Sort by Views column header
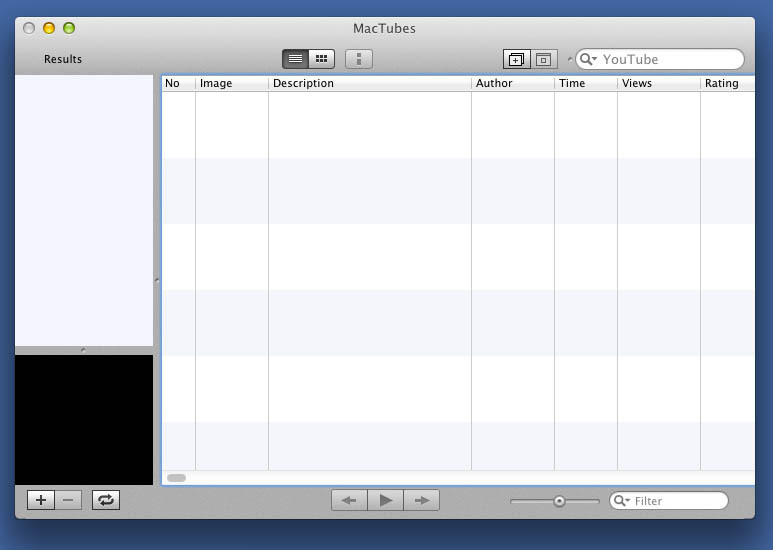Viewport: 773px width, 550px height. (659, 83)
